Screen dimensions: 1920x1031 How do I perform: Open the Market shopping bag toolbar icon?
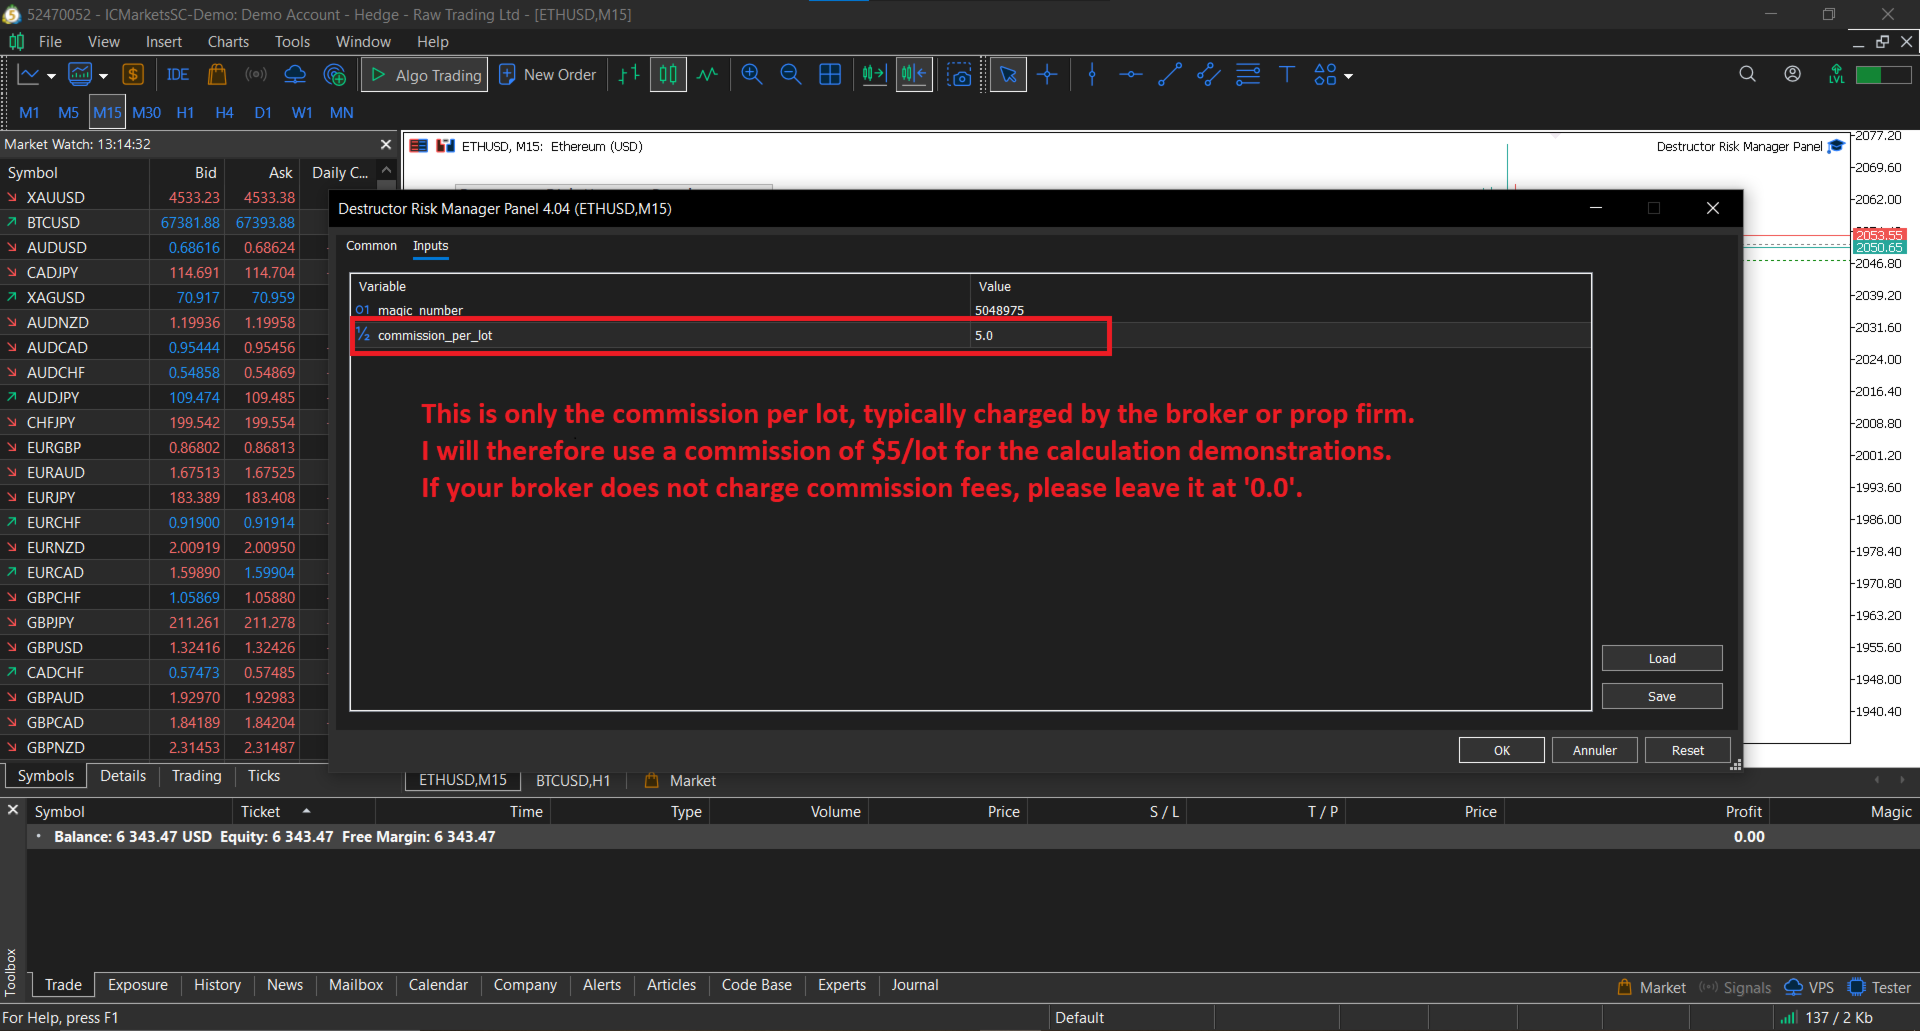click(x=217, y=75)
